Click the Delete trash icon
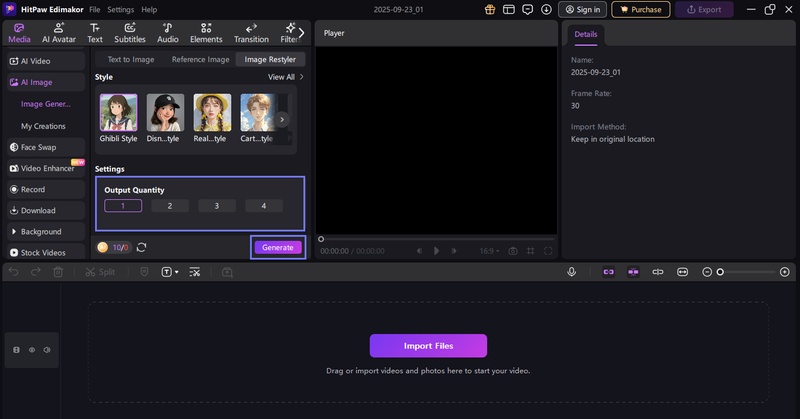Image resolution: width=800 pixels, height=419 pixels. (58, 272)
